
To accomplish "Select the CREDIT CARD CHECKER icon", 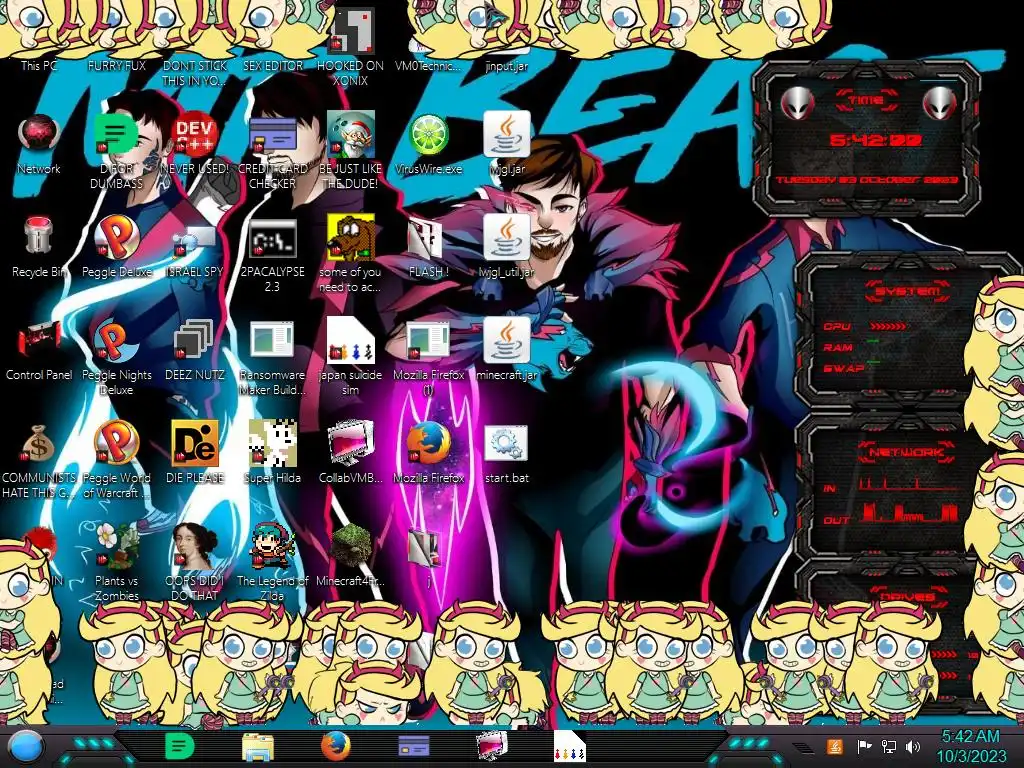I will (x=273, y=135).
